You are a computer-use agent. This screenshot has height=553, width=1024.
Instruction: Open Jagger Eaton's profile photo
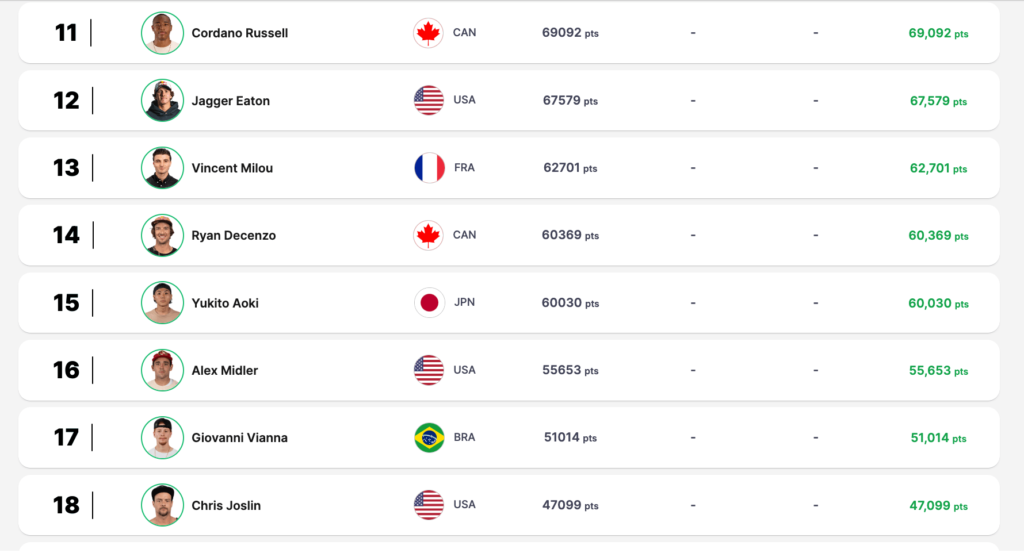click(162, 100)
